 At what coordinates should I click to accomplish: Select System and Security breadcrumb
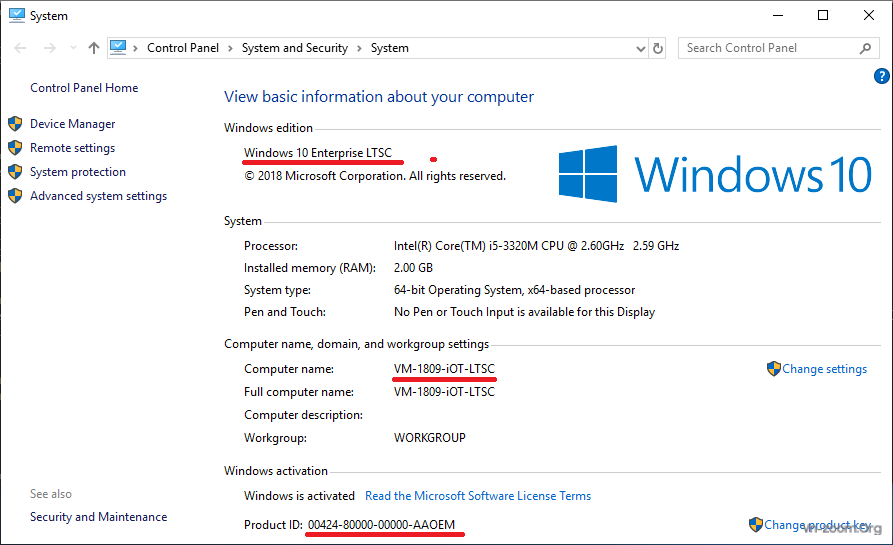(x=294, y=48)
